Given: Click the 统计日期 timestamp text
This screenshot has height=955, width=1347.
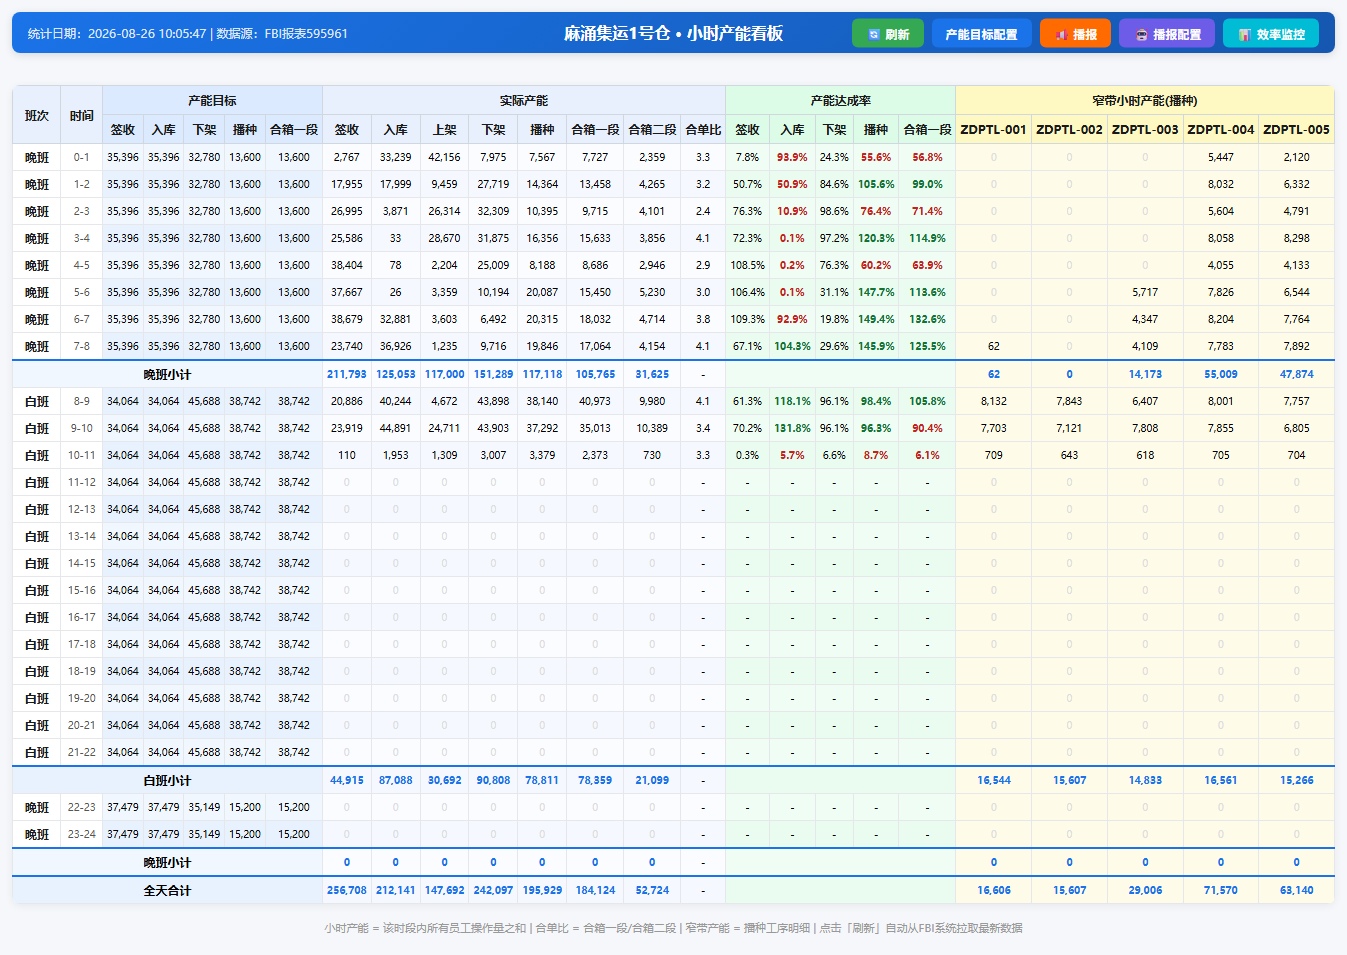Looking at the screenshot, I should tap(188, 33).
